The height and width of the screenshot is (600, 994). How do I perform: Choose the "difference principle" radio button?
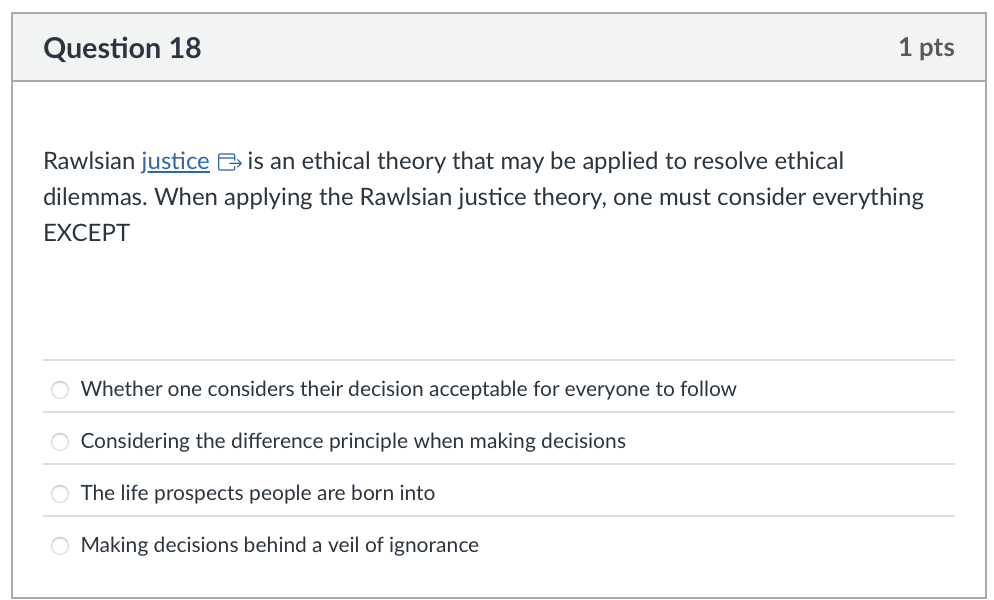point(61,442)
